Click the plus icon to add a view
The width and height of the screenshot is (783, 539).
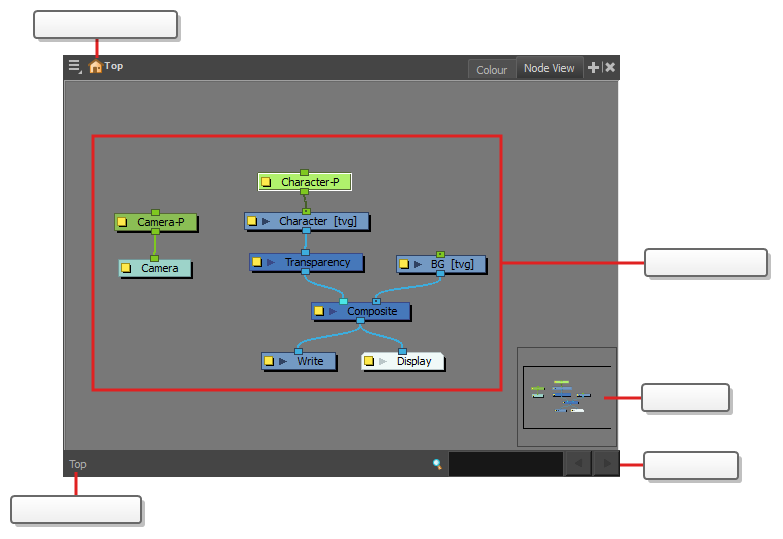click(593, 68)
